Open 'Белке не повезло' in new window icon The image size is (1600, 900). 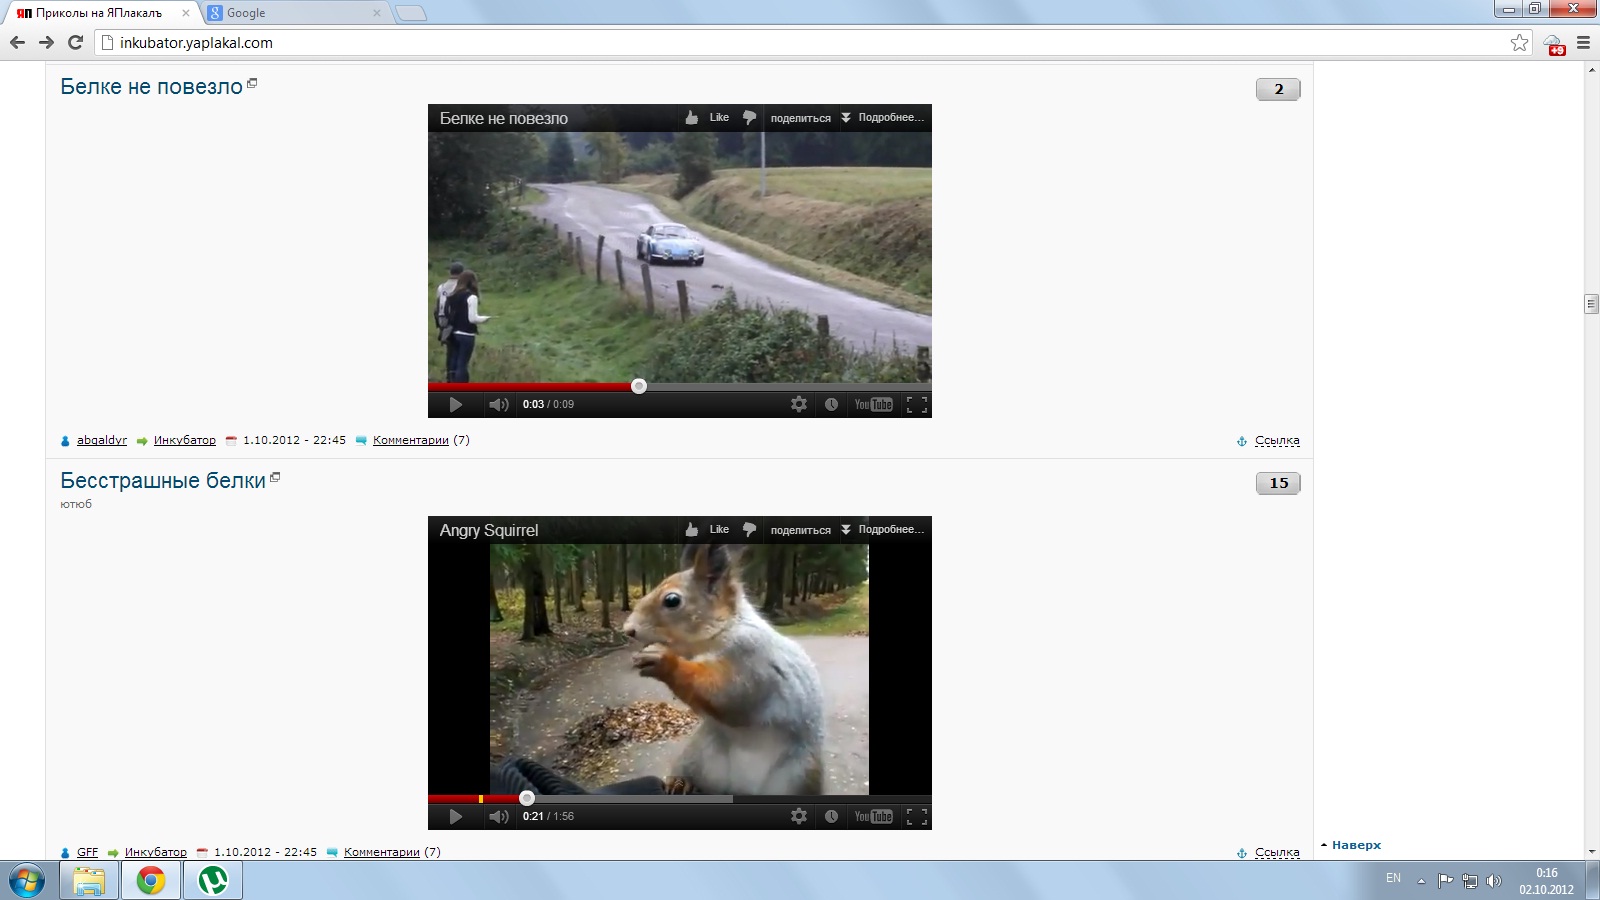click(x=252, y=83)
